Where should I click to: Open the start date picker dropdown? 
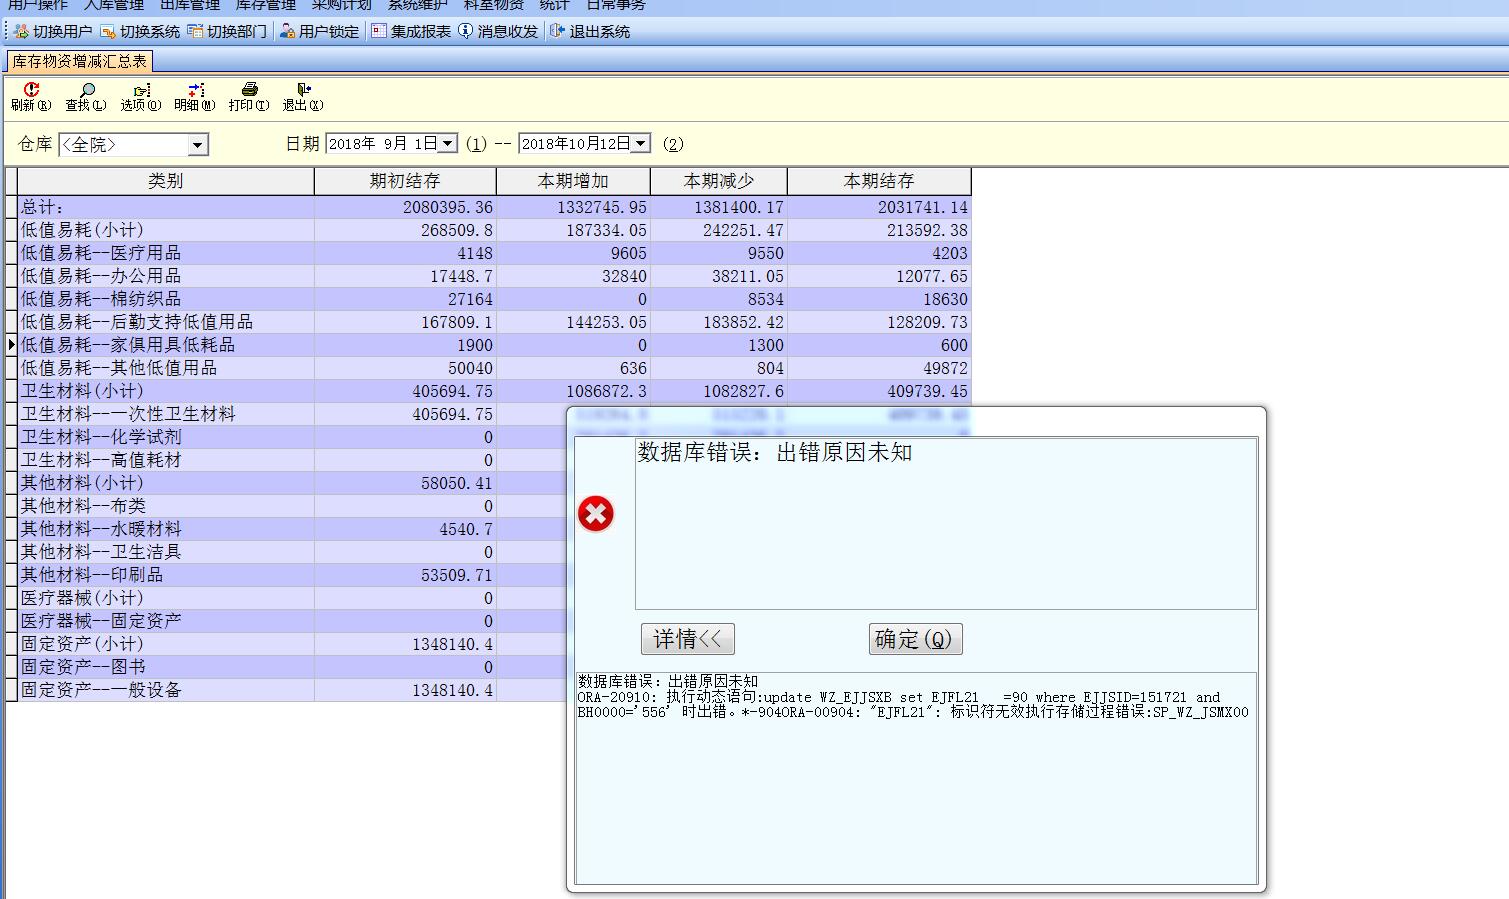pyautogui.click(x=448, y=144)
